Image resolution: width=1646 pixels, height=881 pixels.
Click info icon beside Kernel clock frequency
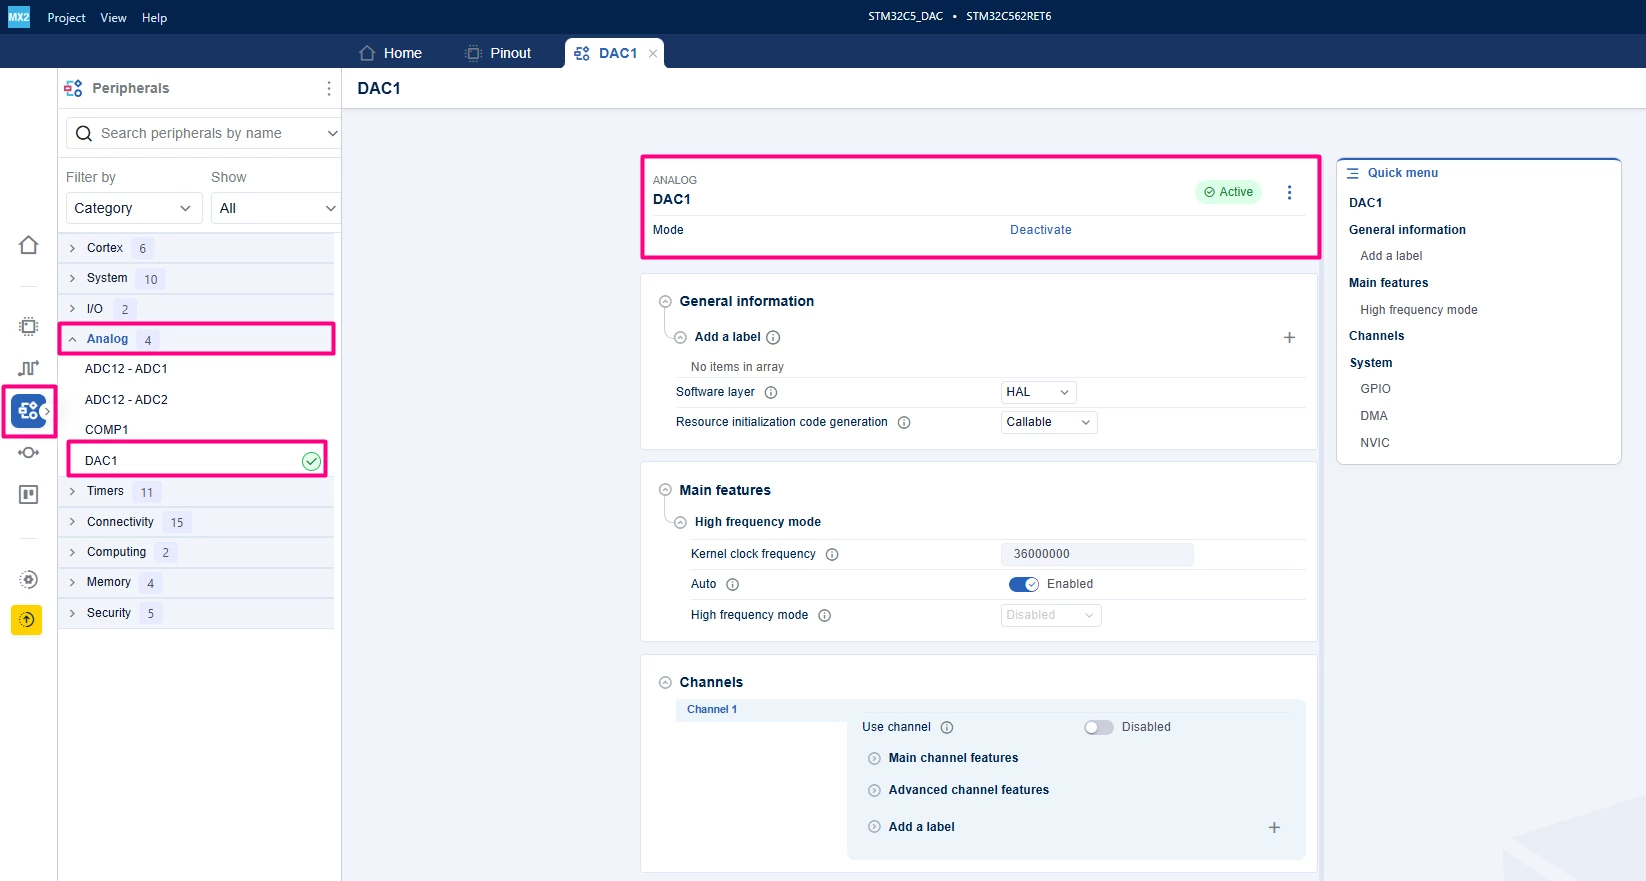832,555
